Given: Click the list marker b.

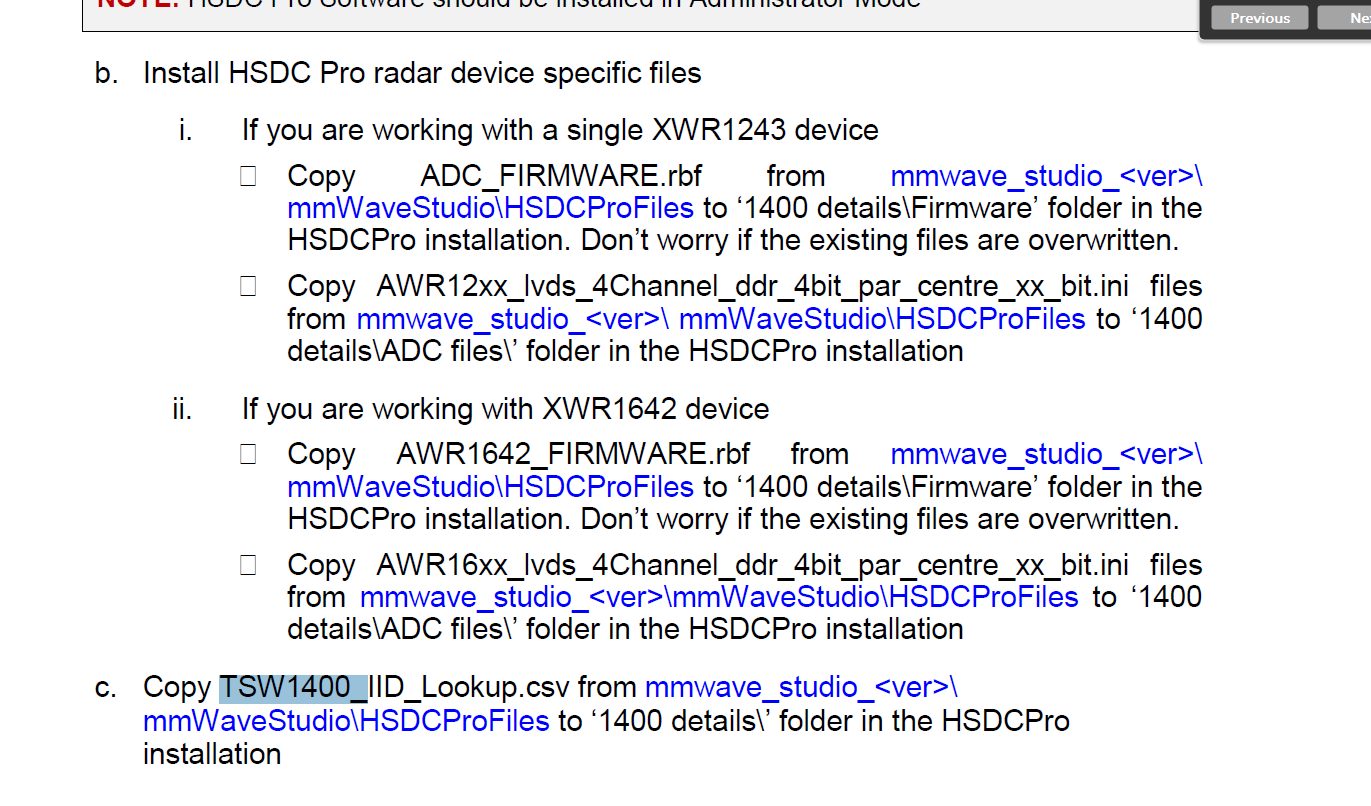Looking at the screenshot, I should (x=106, y=73).
